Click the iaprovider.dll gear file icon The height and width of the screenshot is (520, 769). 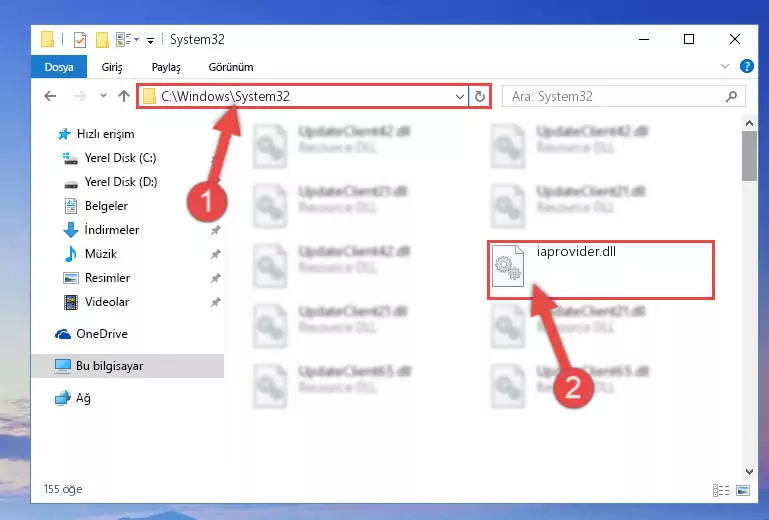click(x=508, y=266)
